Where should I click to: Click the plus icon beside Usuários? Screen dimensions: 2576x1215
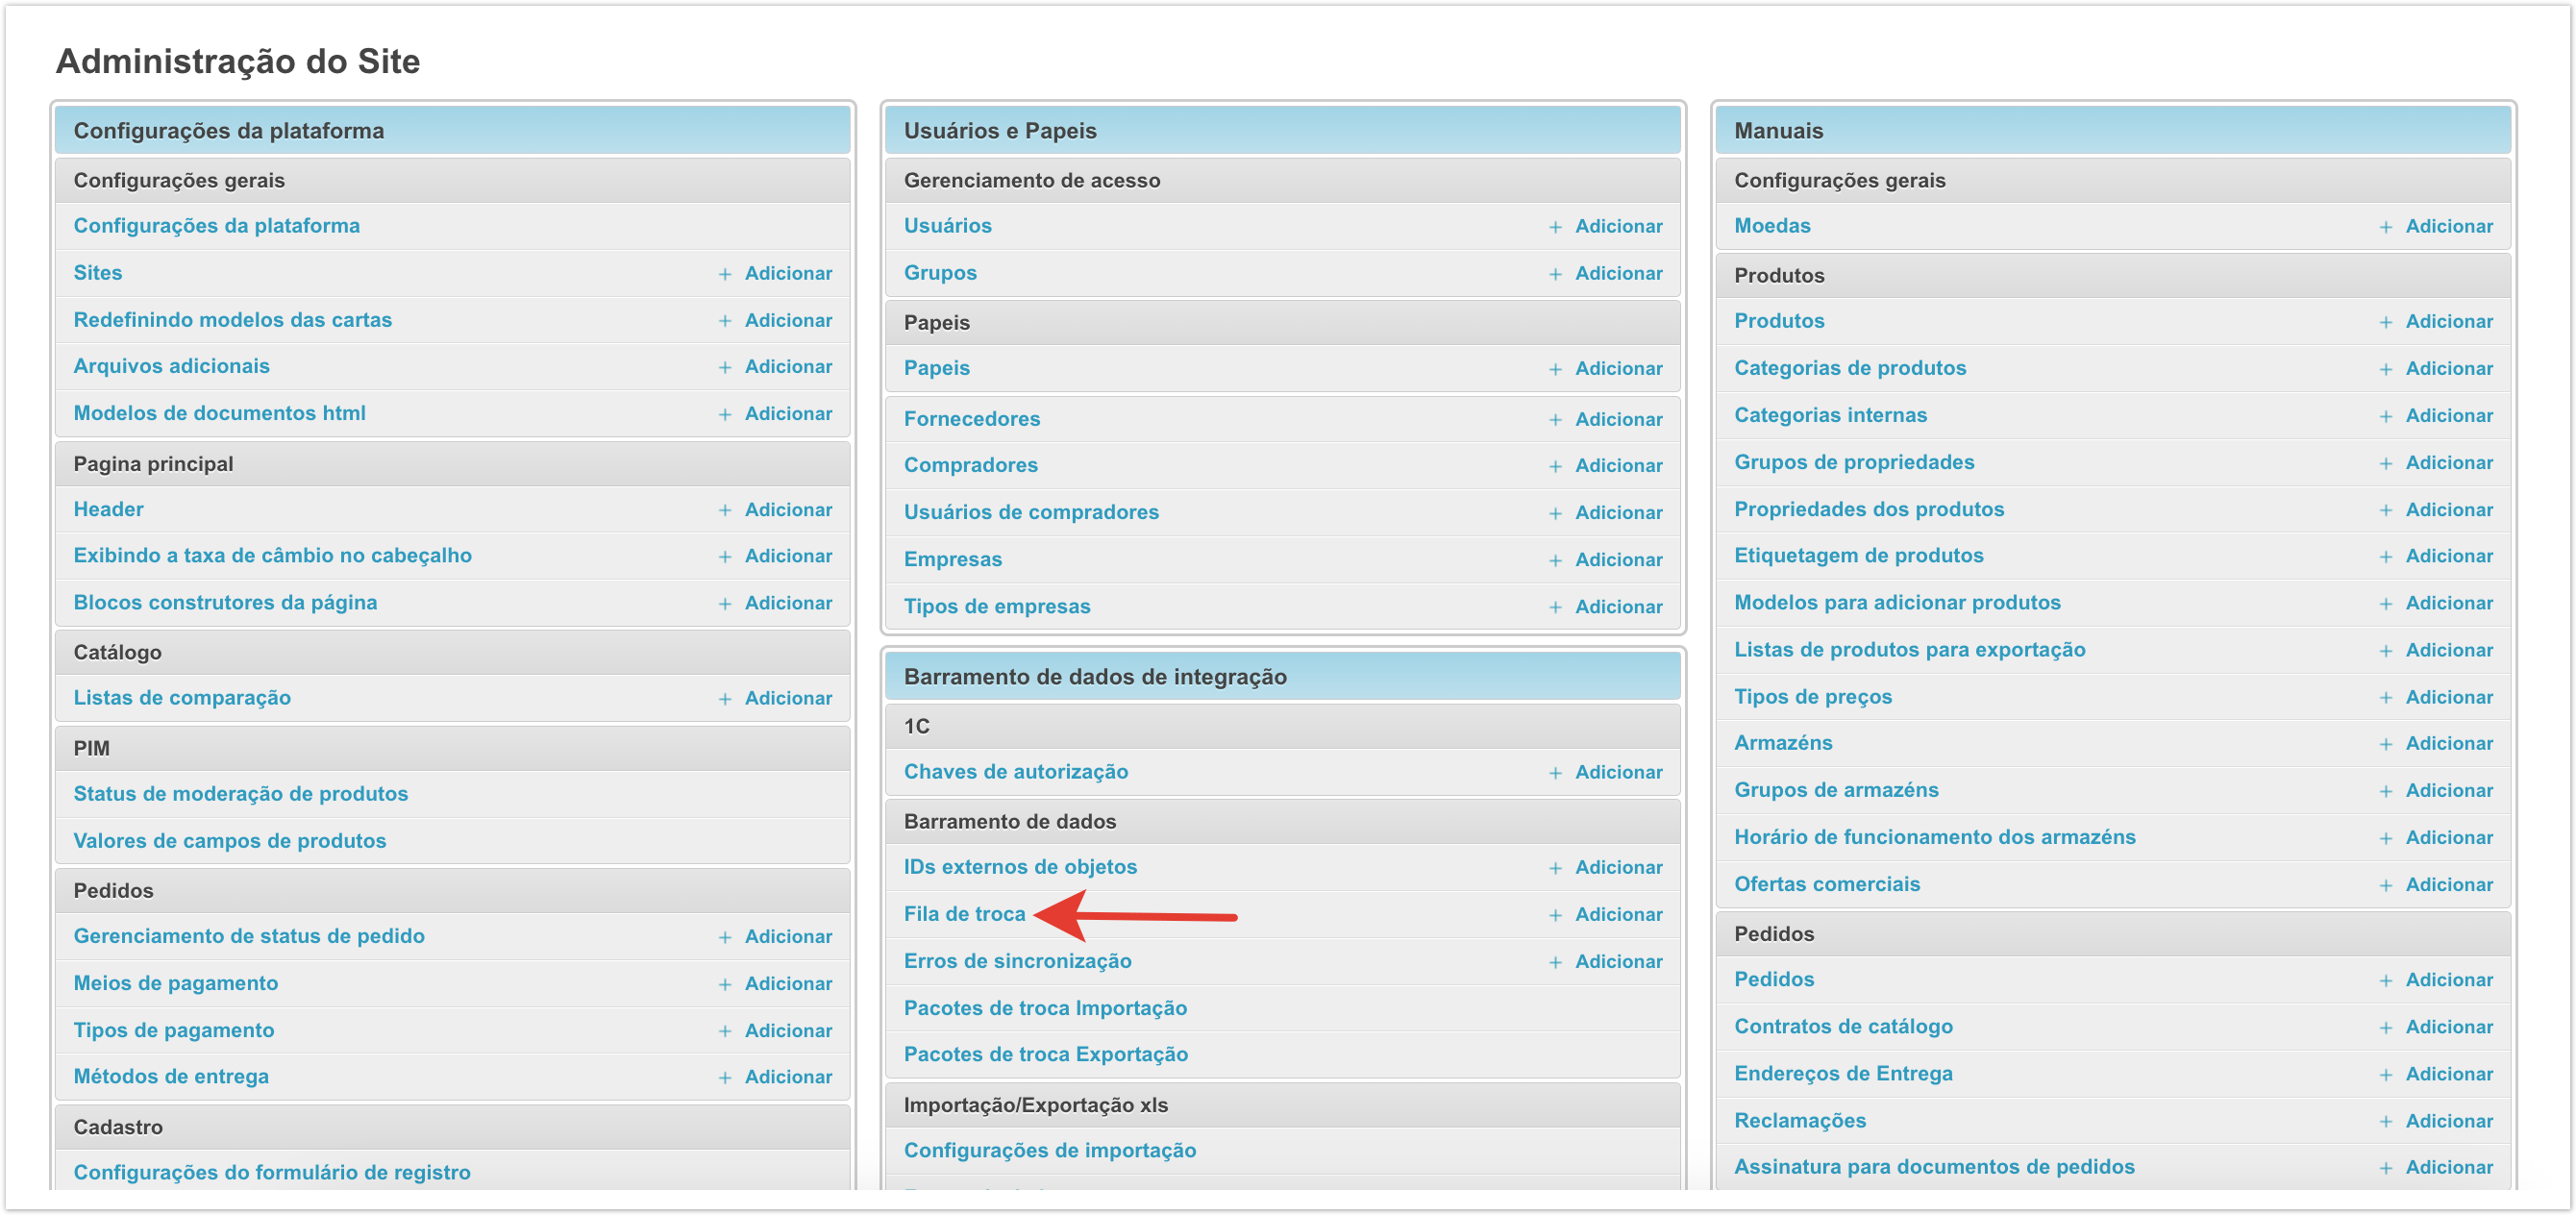(1554, 227)
